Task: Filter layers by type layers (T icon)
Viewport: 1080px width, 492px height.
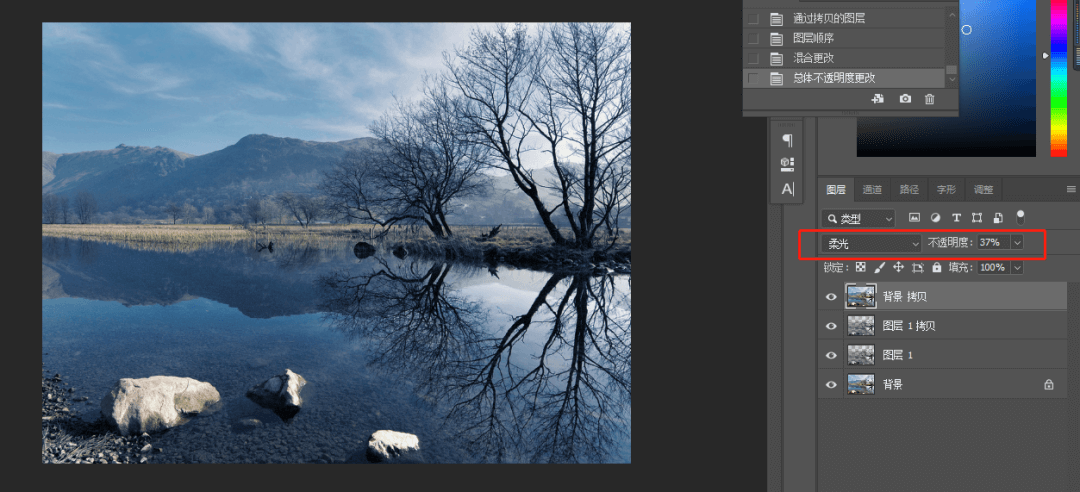Action: coord(956,217)
